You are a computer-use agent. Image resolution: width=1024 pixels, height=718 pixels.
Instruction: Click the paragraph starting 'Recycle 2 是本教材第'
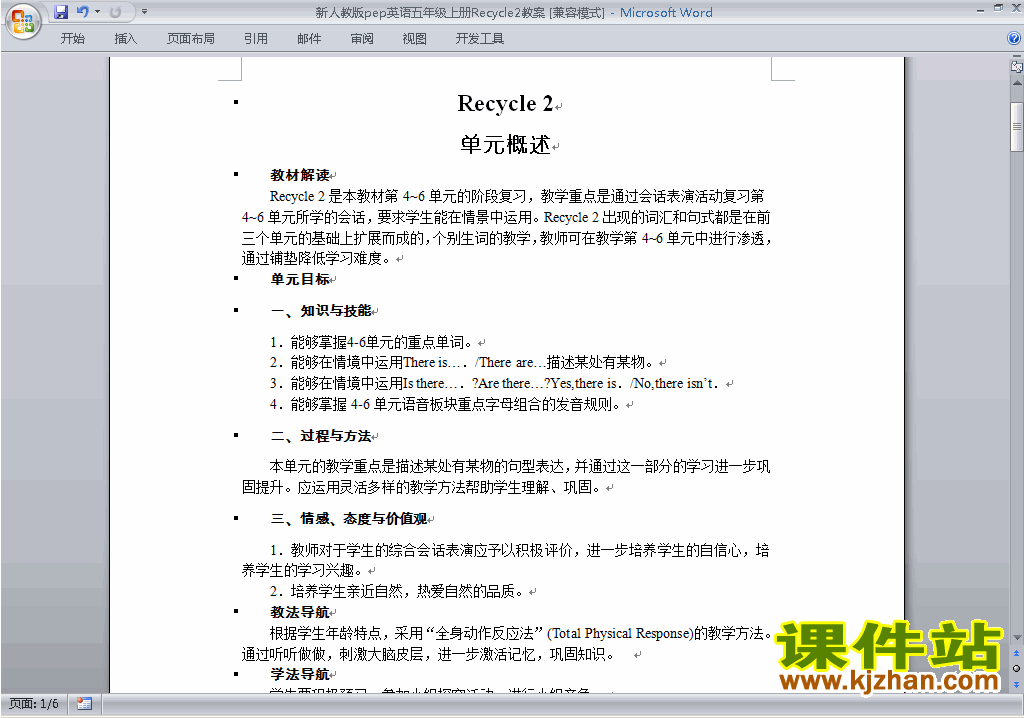pyautogui.click(x=506, y=227)
